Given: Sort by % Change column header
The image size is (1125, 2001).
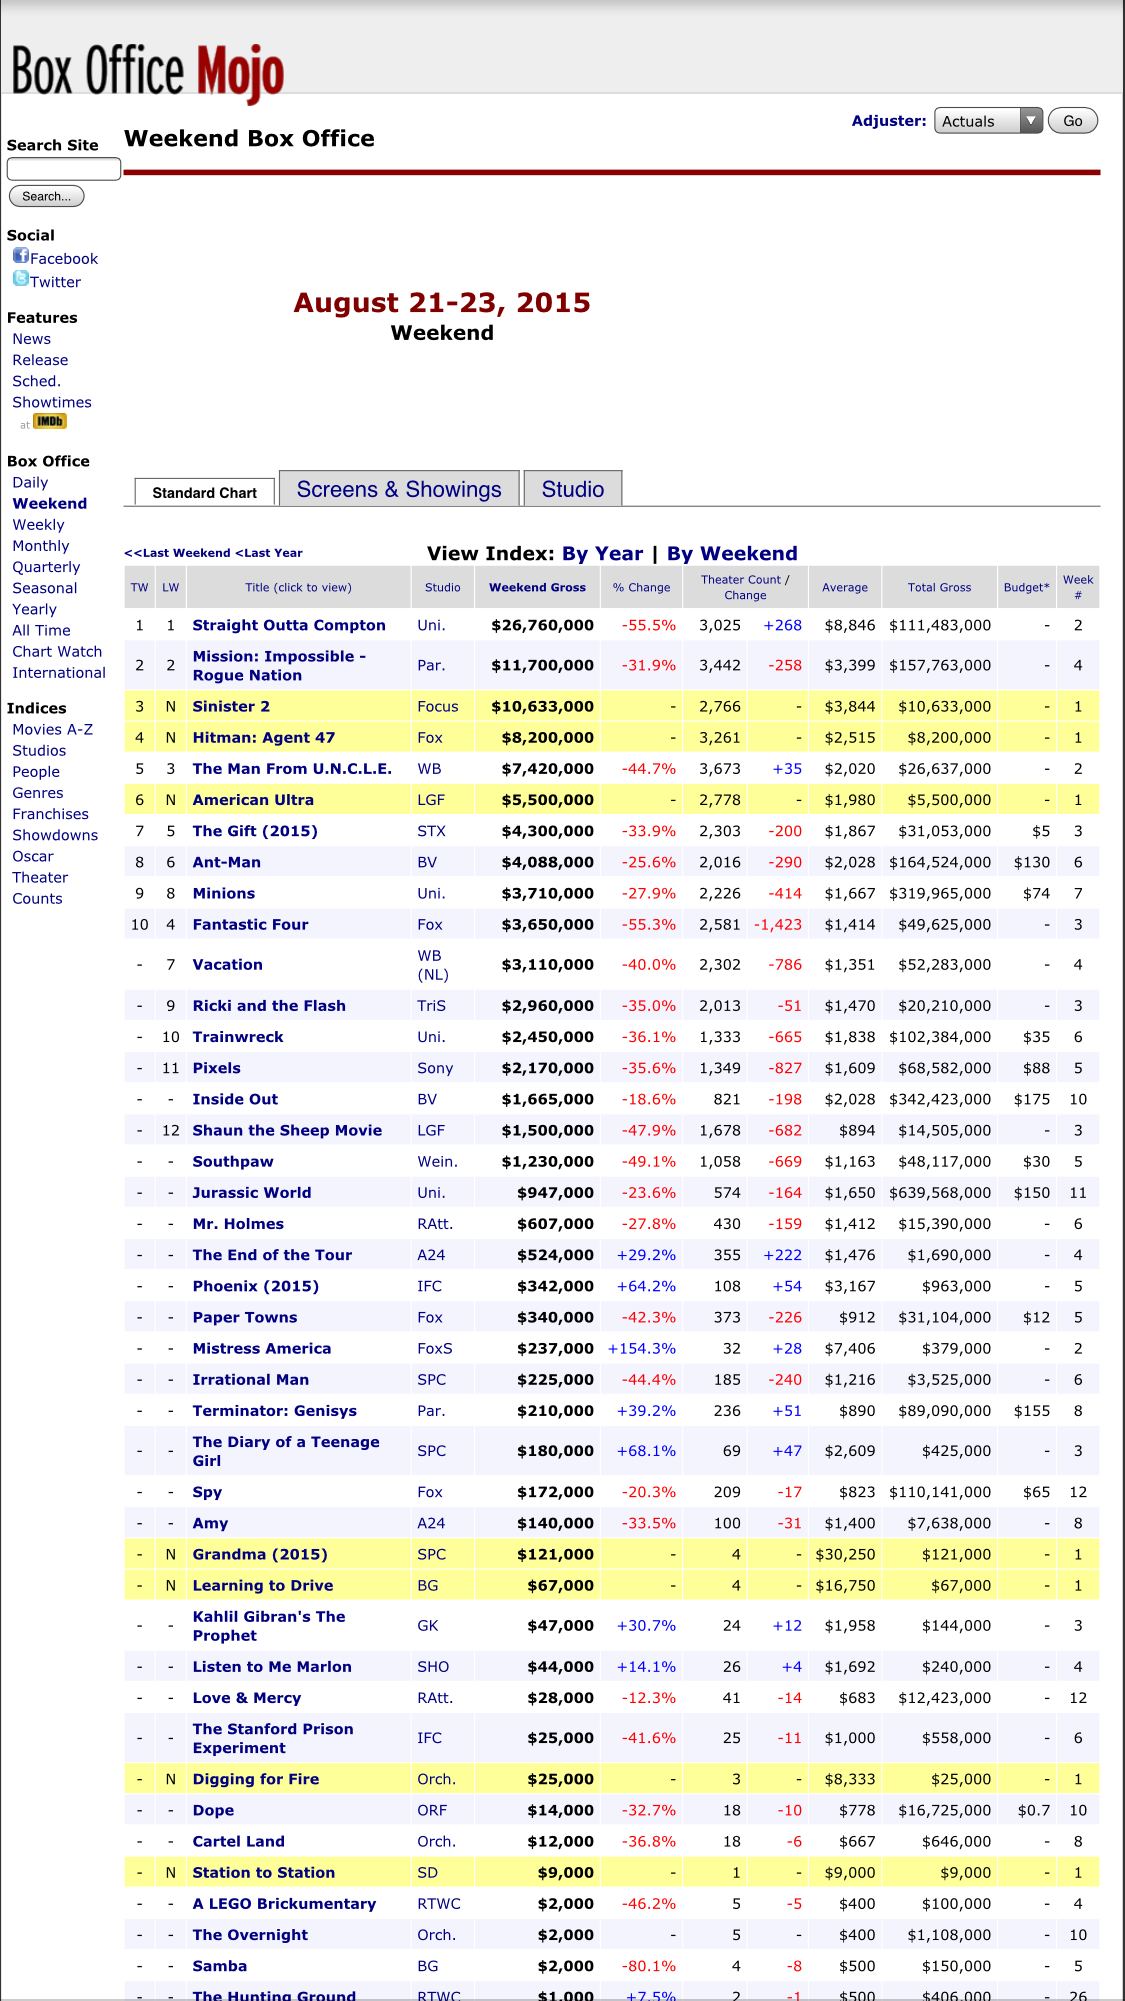Looking at the screenshot, I should 641,588.
